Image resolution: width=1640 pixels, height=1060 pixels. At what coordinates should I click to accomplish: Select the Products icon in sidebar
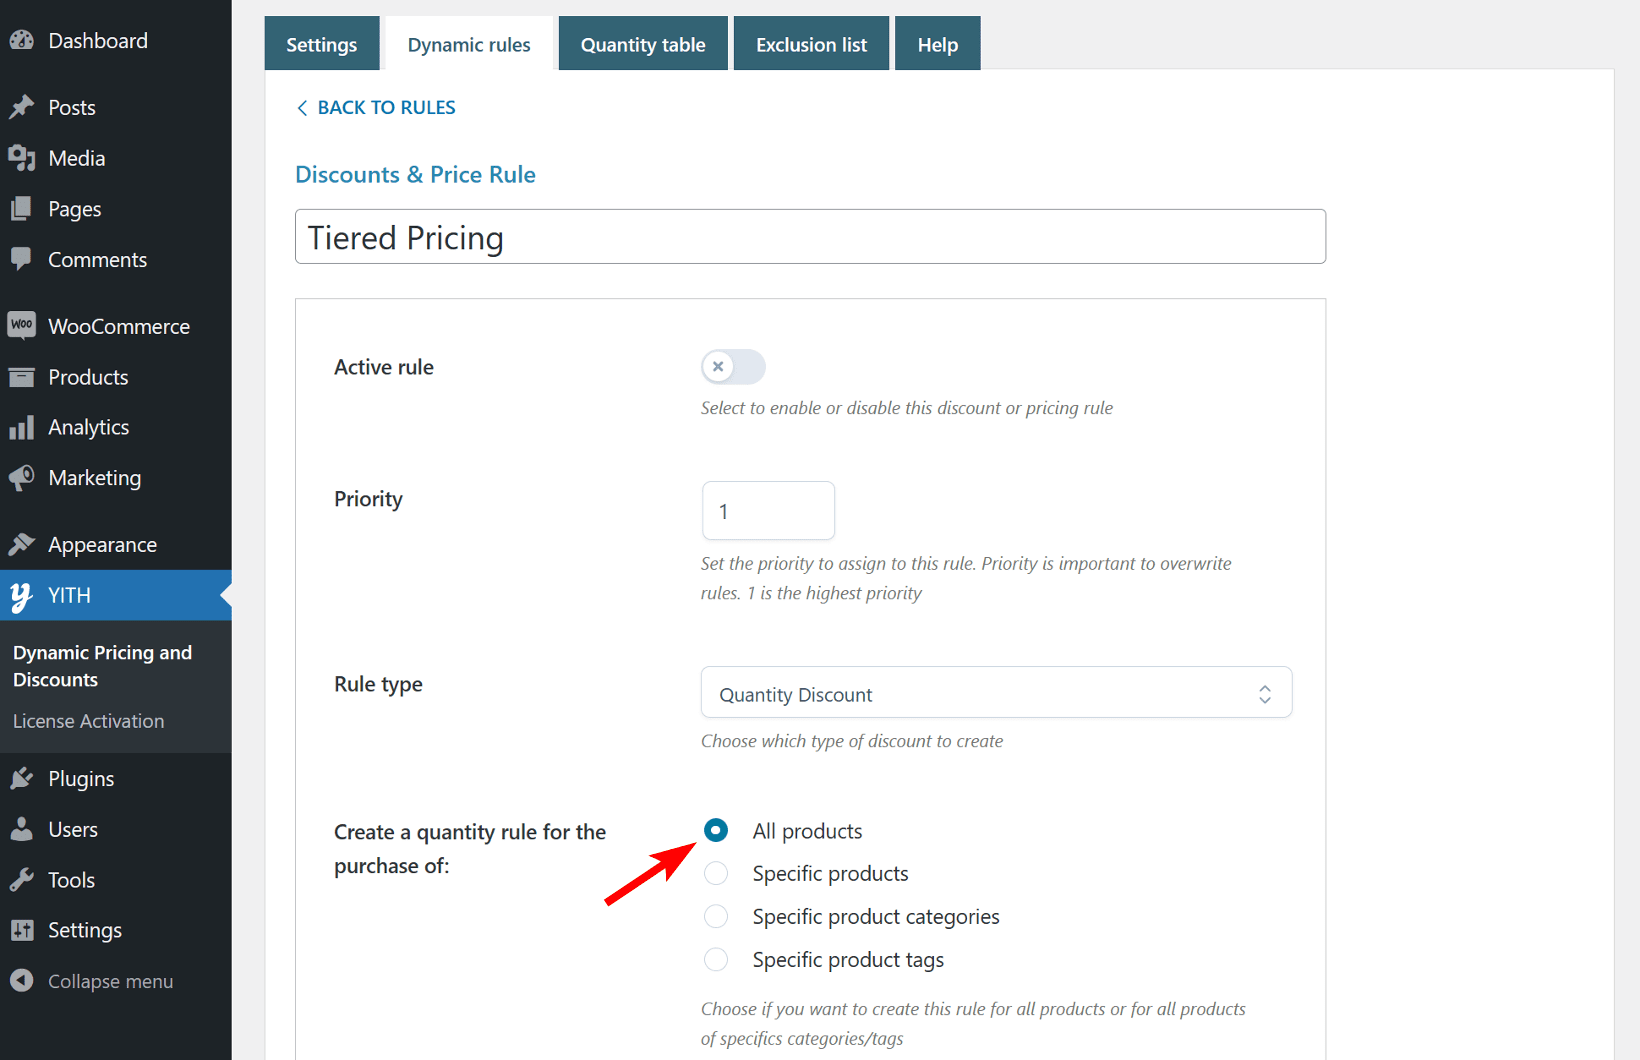pyautogui.click(x=23, y=376)
